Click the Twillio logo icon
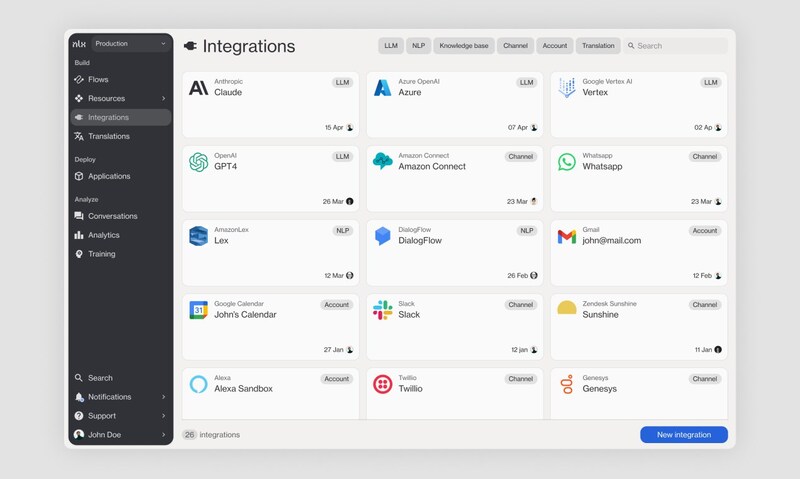 382,384
